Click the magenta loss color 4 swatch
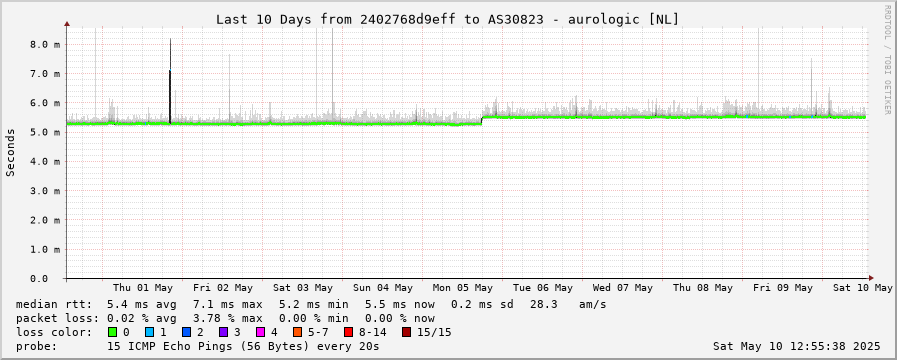 [260, 332]
